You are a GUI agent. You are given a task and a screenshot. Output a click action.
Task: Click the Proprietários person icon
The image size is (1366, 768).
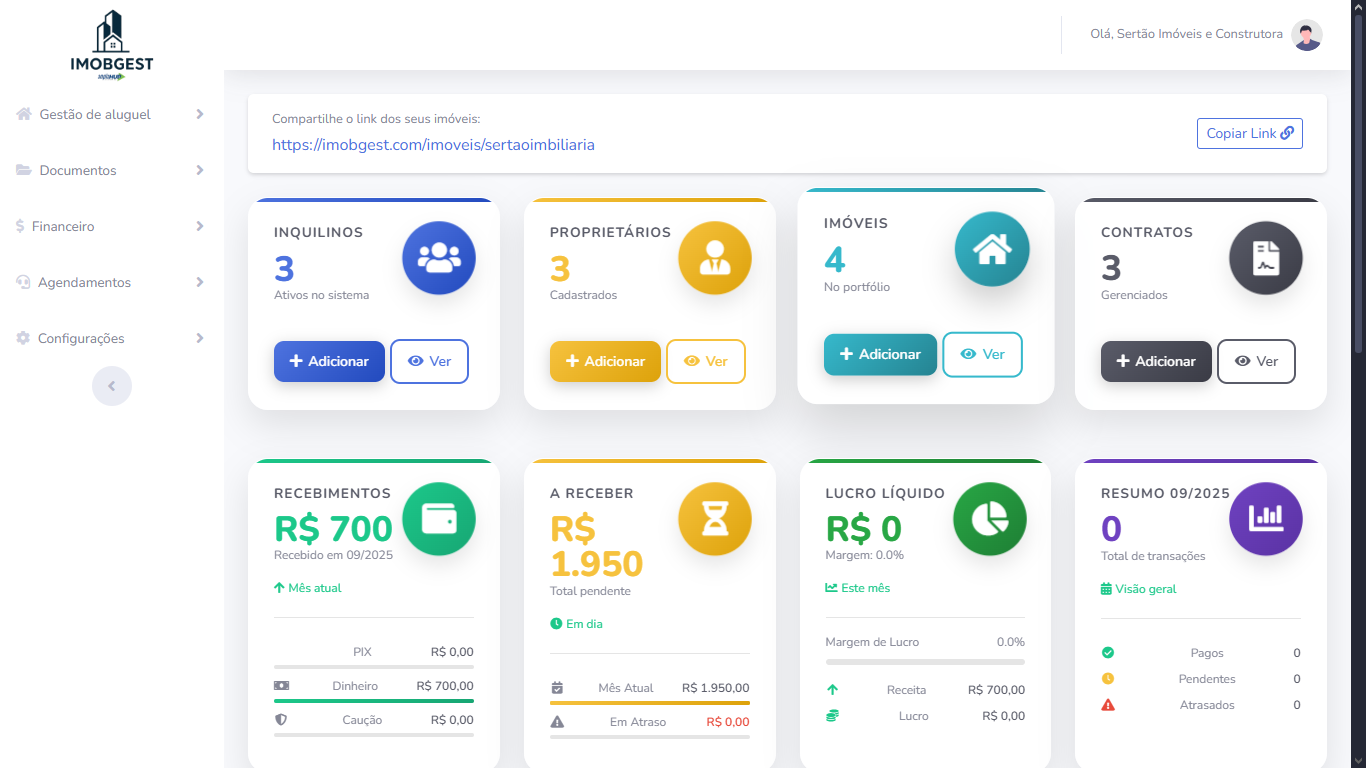click(715, 258)
